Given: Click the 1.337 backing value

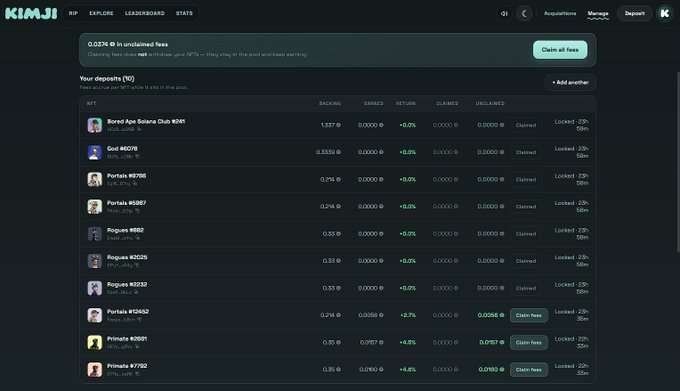Looking at the screenshot, I should click(x=330, y=125).
